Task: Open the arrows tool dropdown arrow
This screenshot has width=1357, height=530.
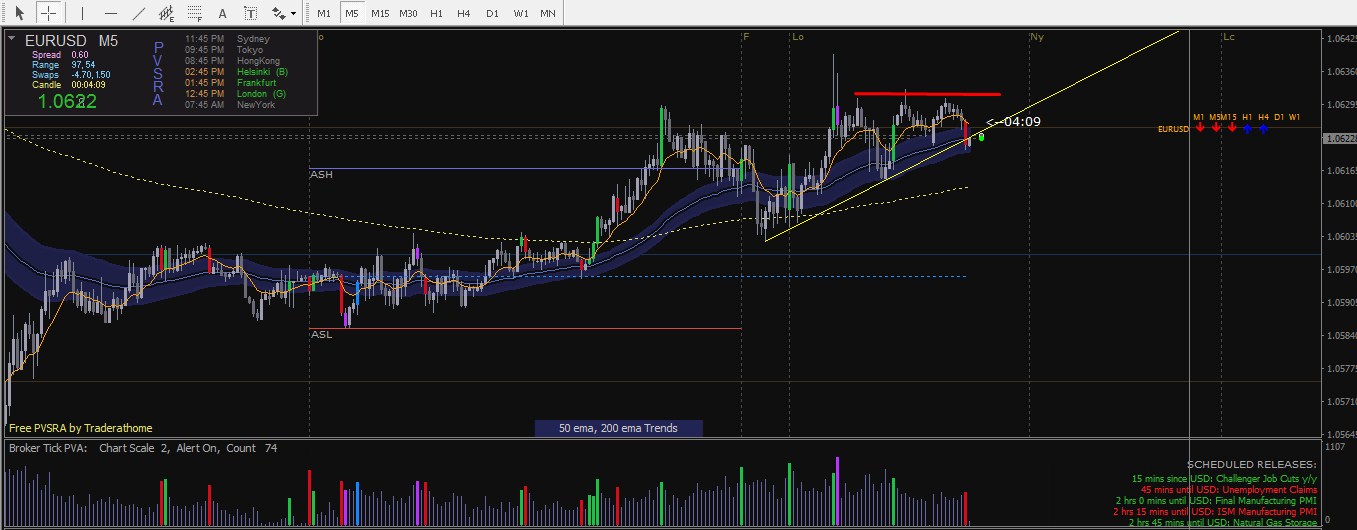Action: point(293,14)
